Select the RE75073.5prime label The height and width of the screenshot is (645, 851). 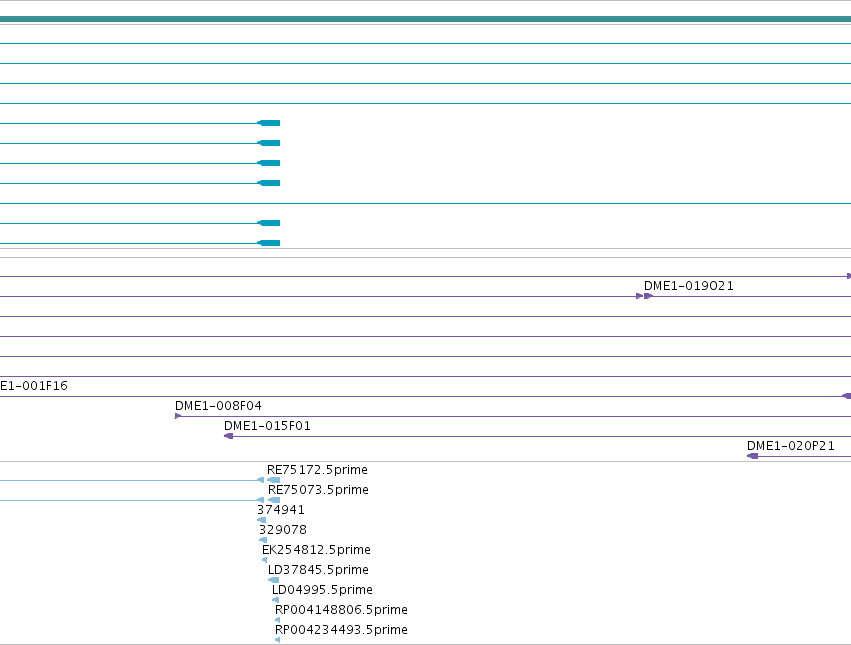pos(318,490)
